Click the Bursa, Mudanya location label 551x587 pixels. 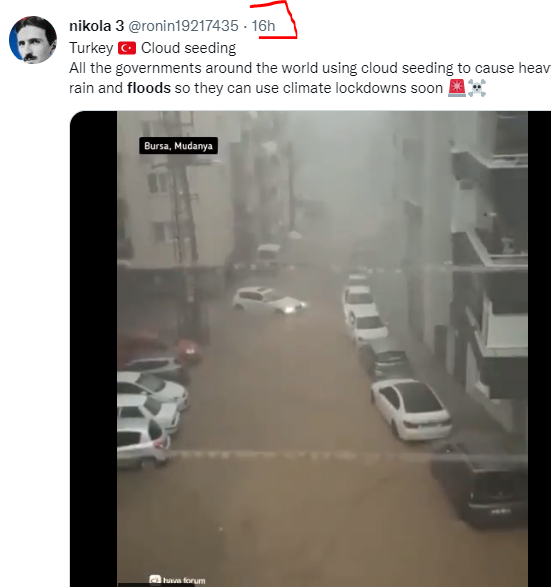[x=178, y=146]
